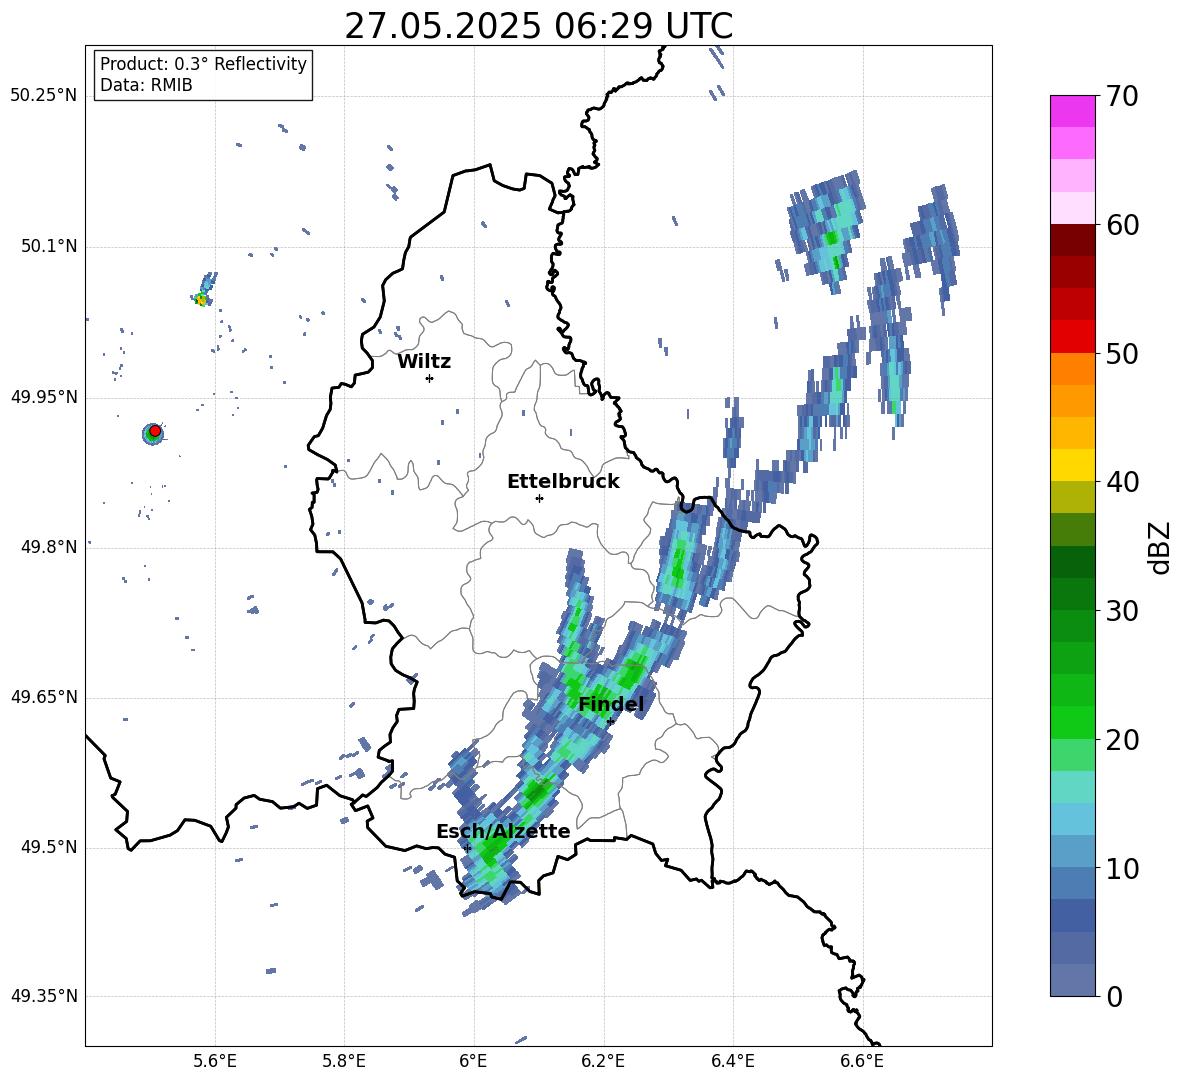Click the 6°E longitude tick label
The height and width of the screenshot is (1081, 1184).
pos(473,1061)
